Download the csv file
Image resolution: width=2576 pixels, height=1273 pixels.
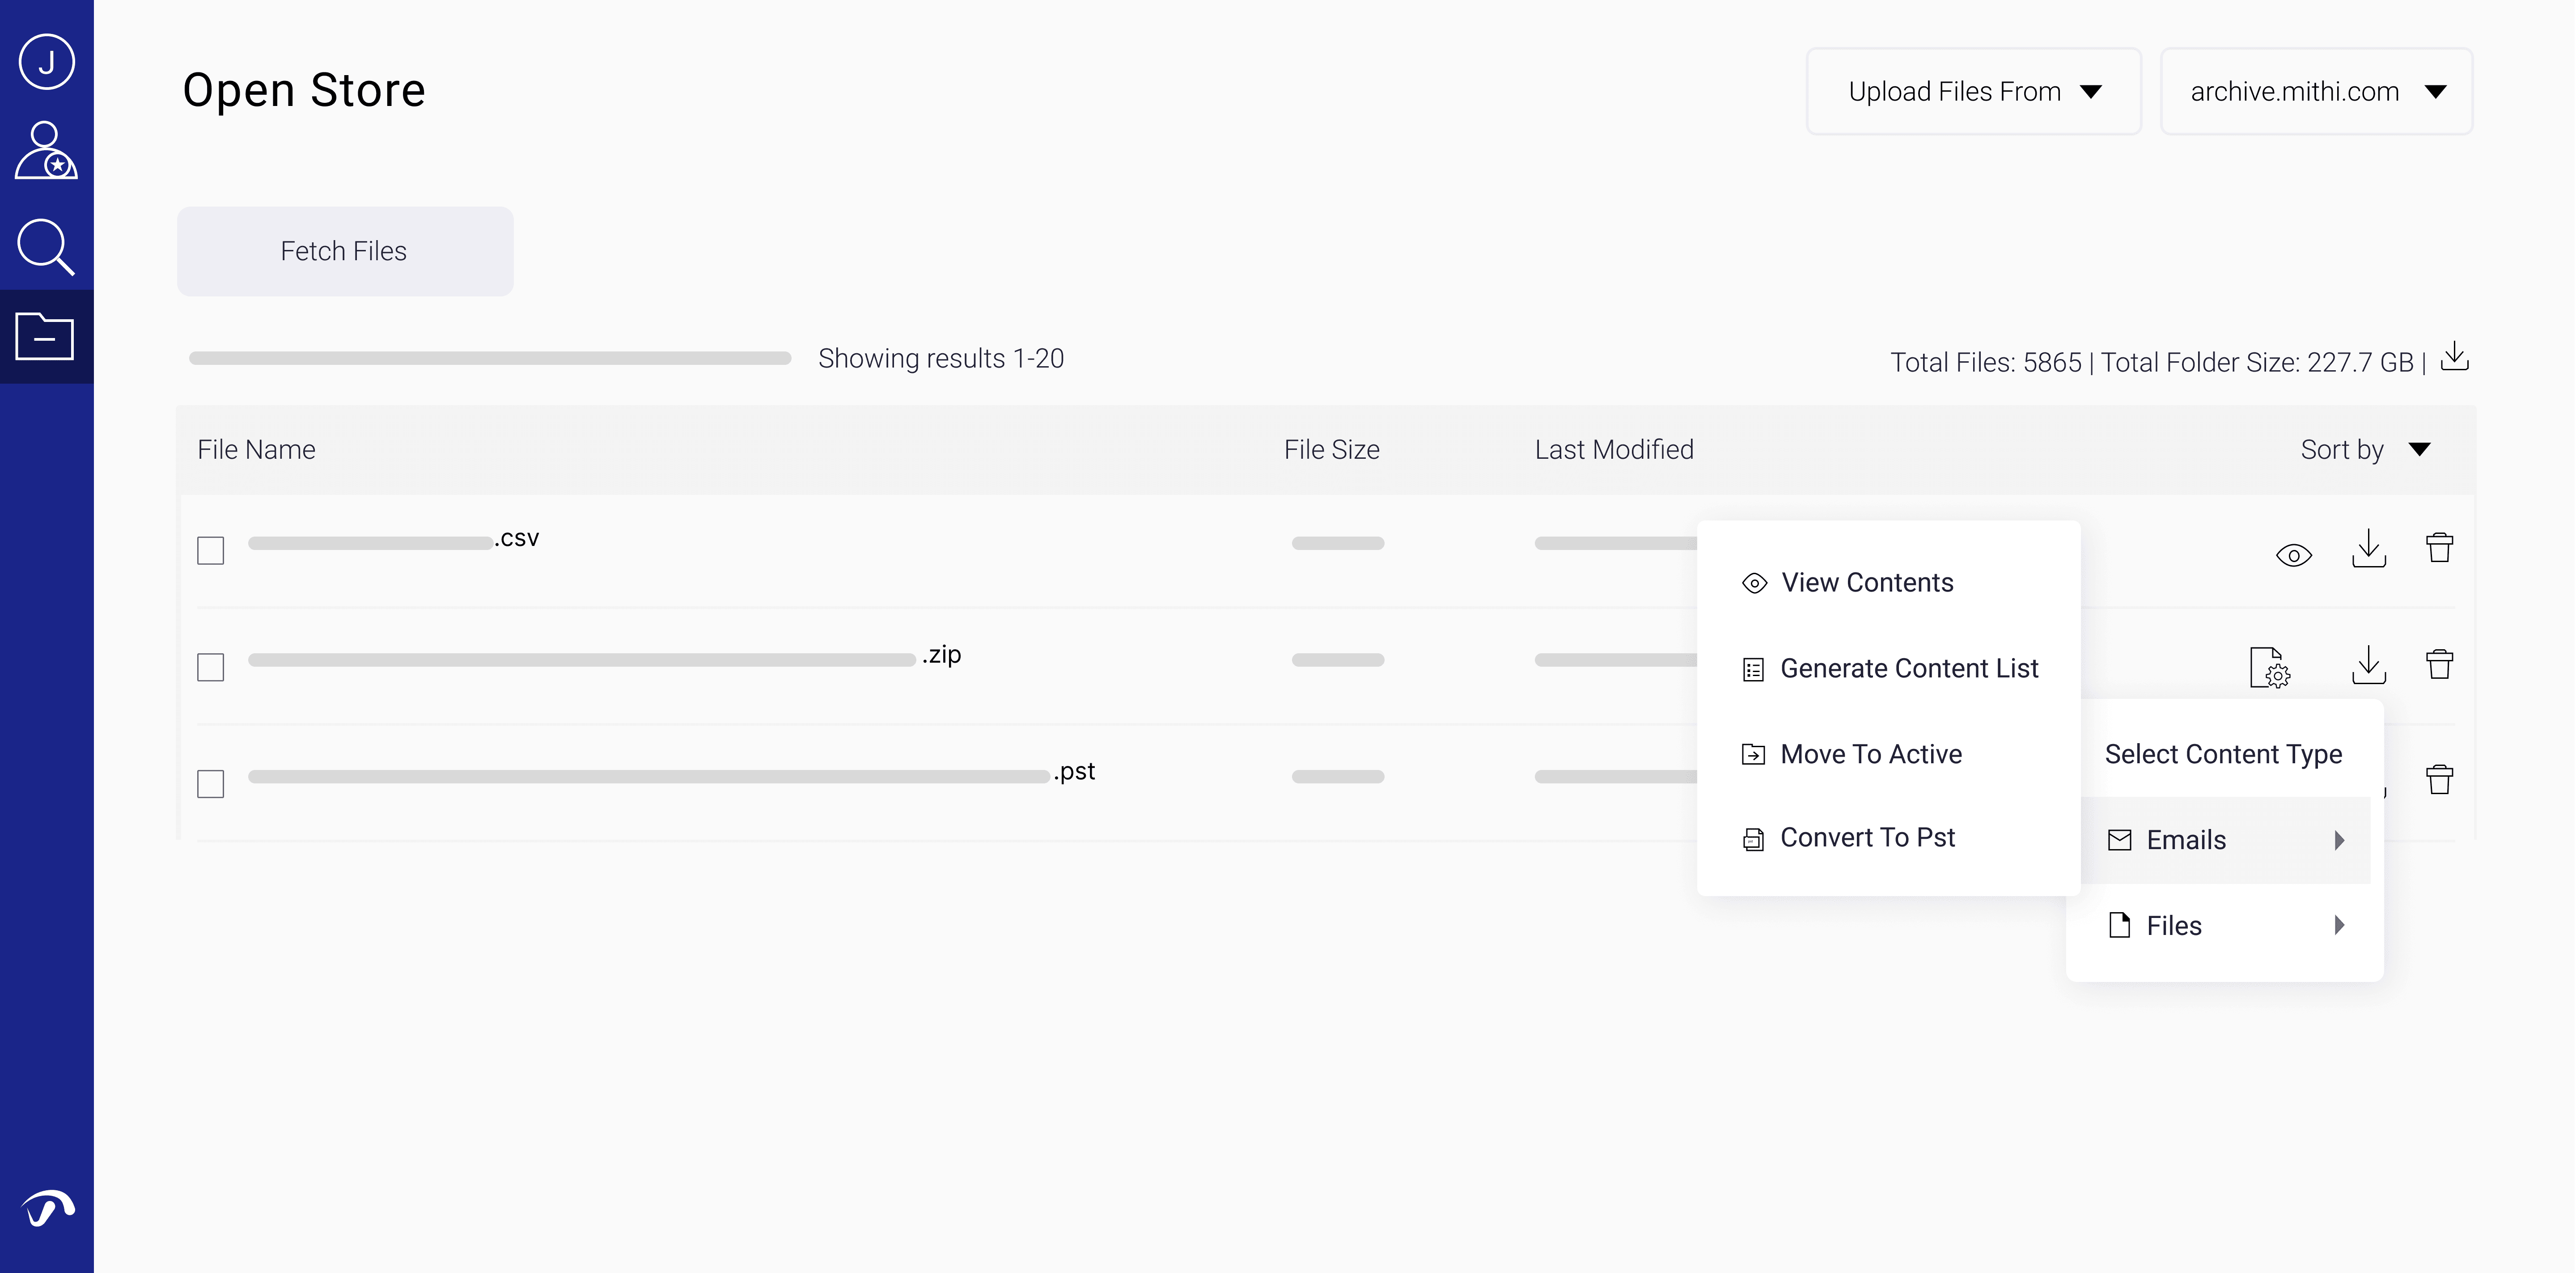[2368, 549]
